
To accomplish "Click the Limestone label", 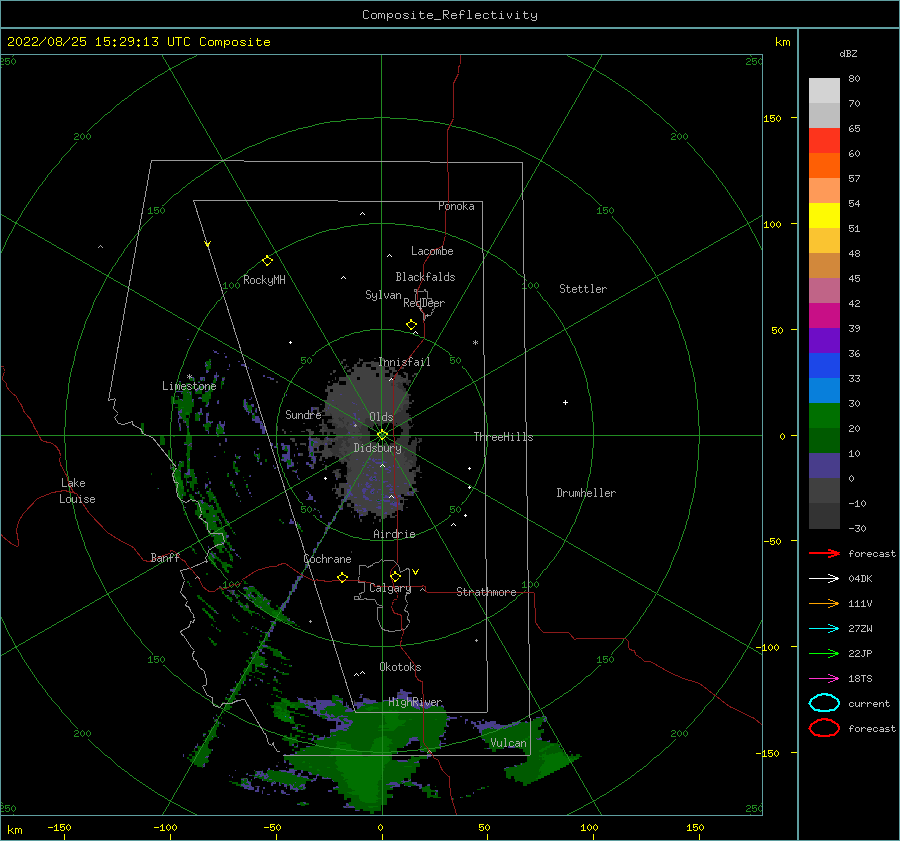I will (189, 386).
